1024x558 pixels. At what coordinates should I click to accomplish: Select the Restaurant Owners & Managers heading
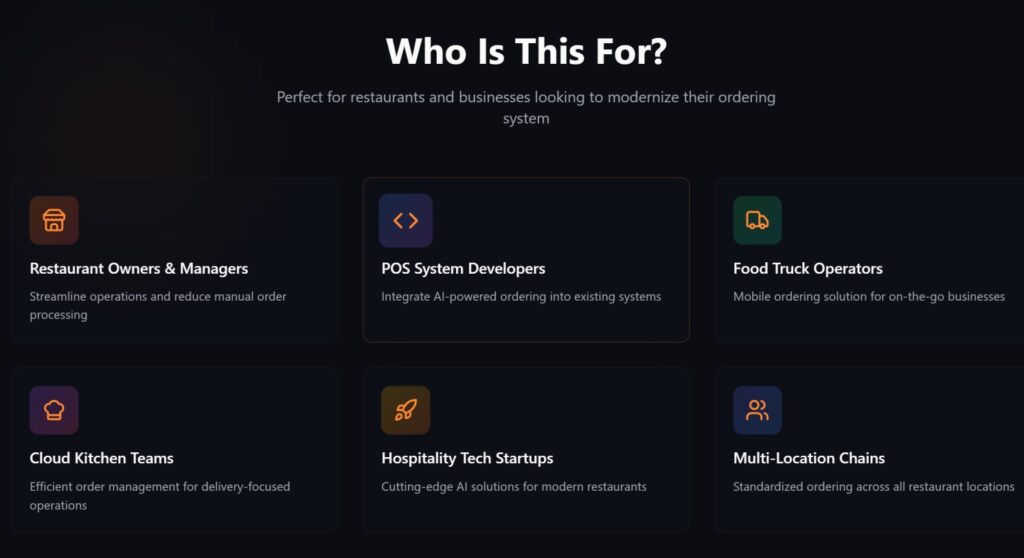pos(138,269)
